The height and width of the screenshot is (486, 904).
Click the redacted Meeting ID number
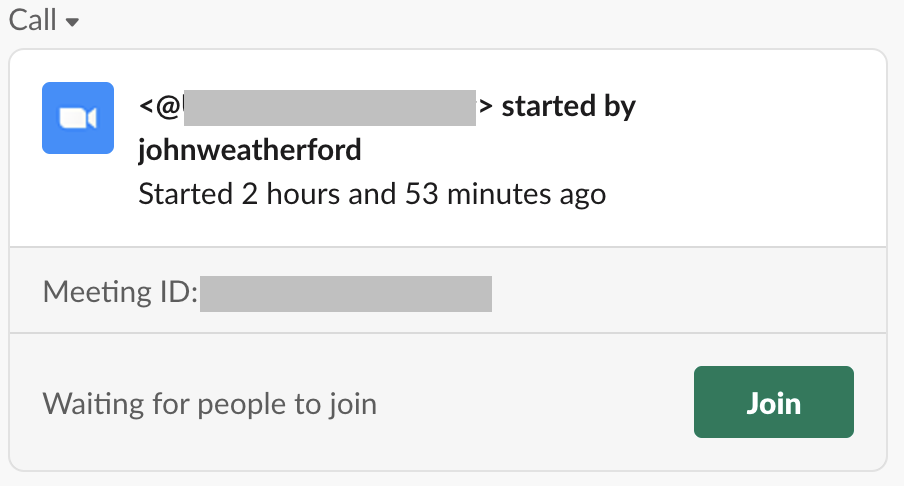click(345, 294)
